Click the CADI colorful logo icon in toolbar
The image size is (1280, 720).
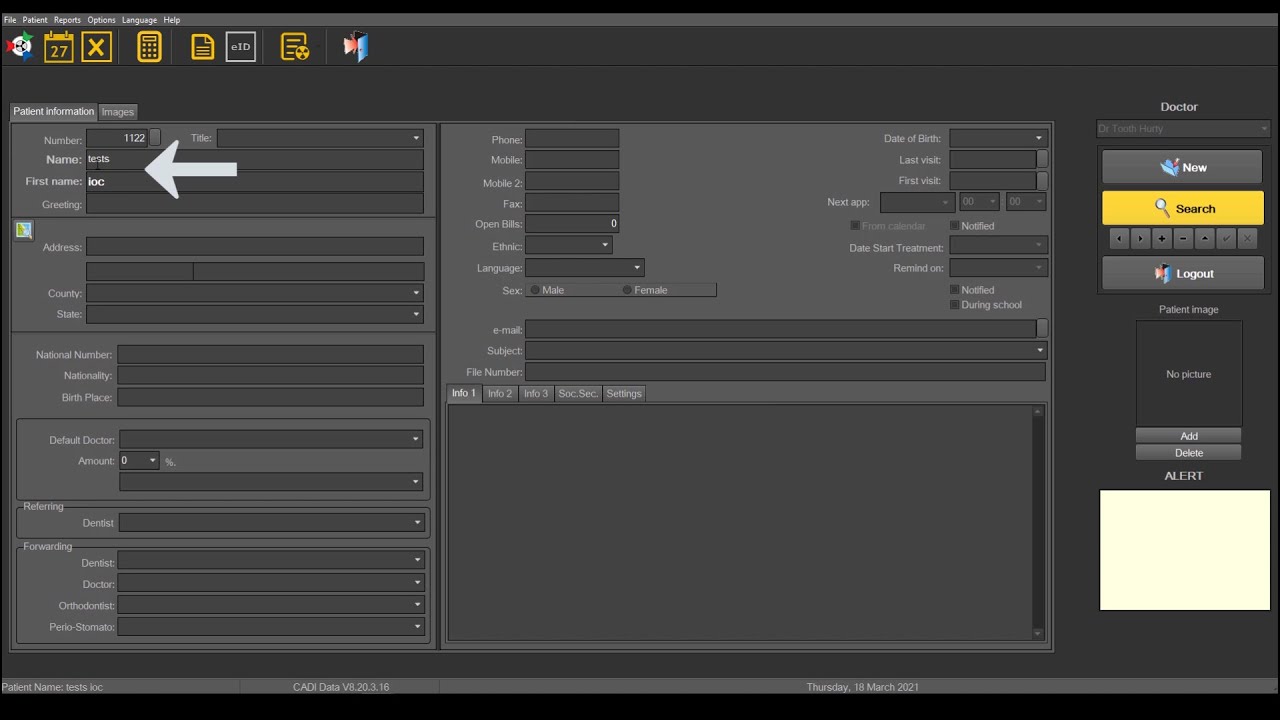point(20,47)
